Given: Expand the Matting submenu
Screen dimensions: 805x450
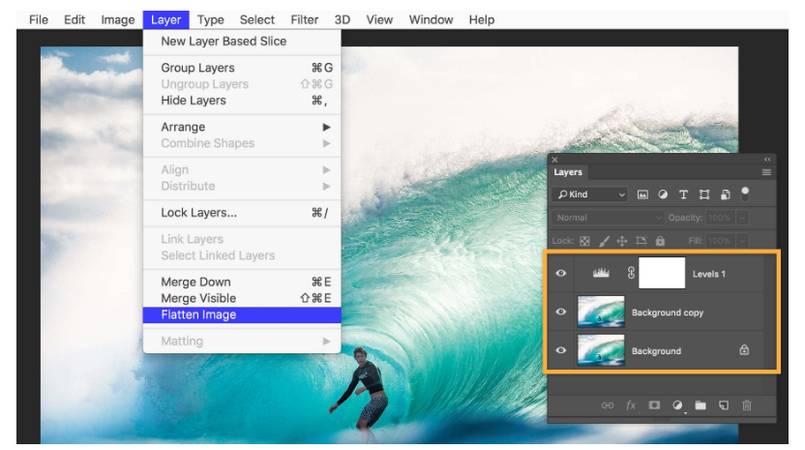Looking at the screenshot, I should pyautogui.click(x=327, y=341).
